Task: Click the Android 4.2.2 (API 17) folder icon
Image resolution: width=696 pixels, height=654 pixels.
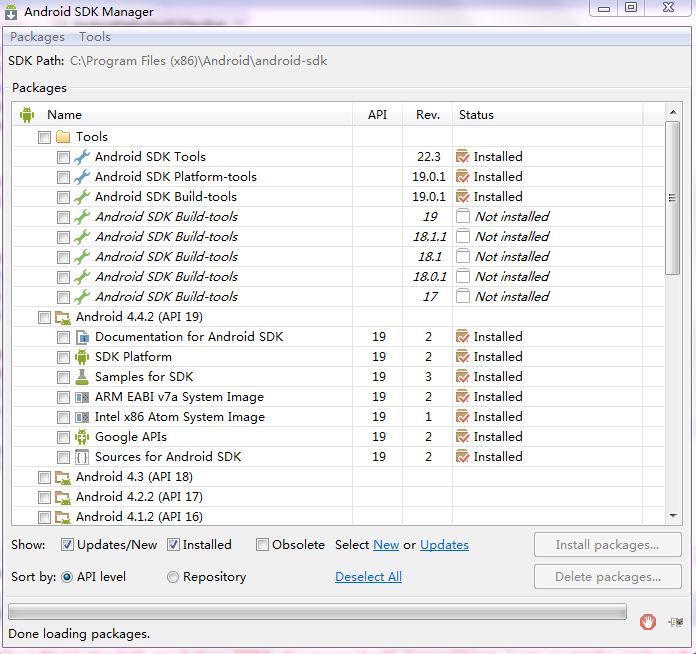Action: (x=63, y=497)
